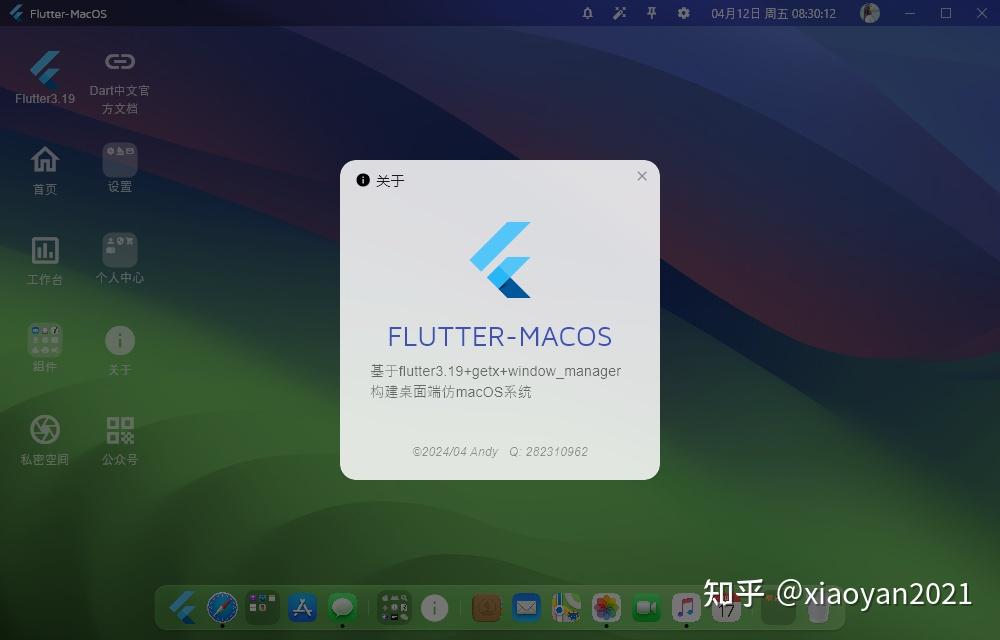Screen dimensions: 1000x640
Task: Open the Calendar showing 17 in dock
Action: (x=725, y=610)
